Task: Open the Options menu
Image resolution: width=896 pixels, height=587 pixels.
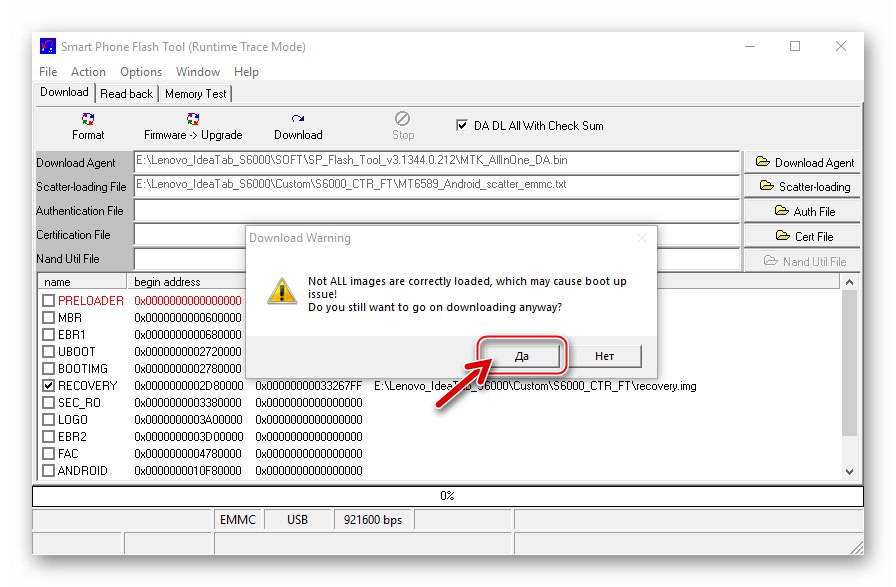Action: (140, 71)
